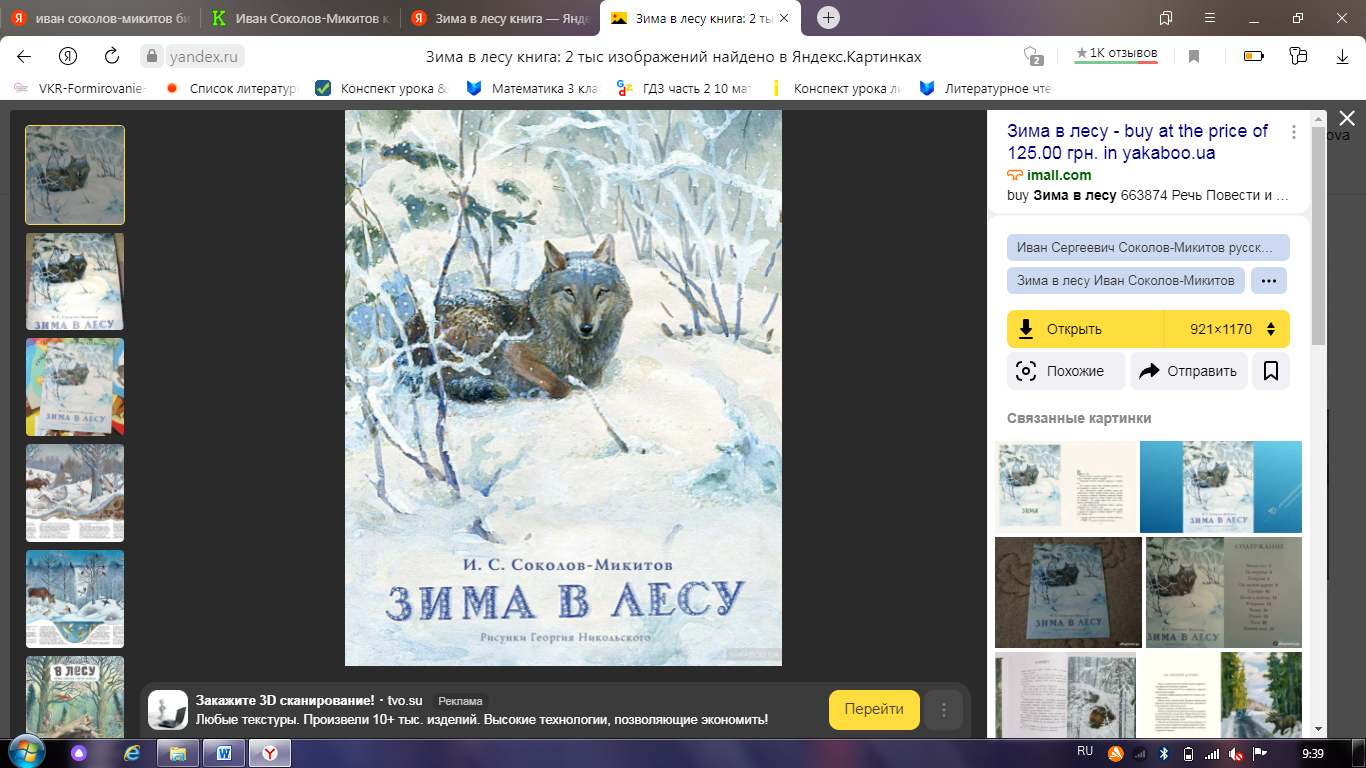
Task: Switch to the 'Иван Соколов-Микитов к' tab
Action: pos(300,18)
